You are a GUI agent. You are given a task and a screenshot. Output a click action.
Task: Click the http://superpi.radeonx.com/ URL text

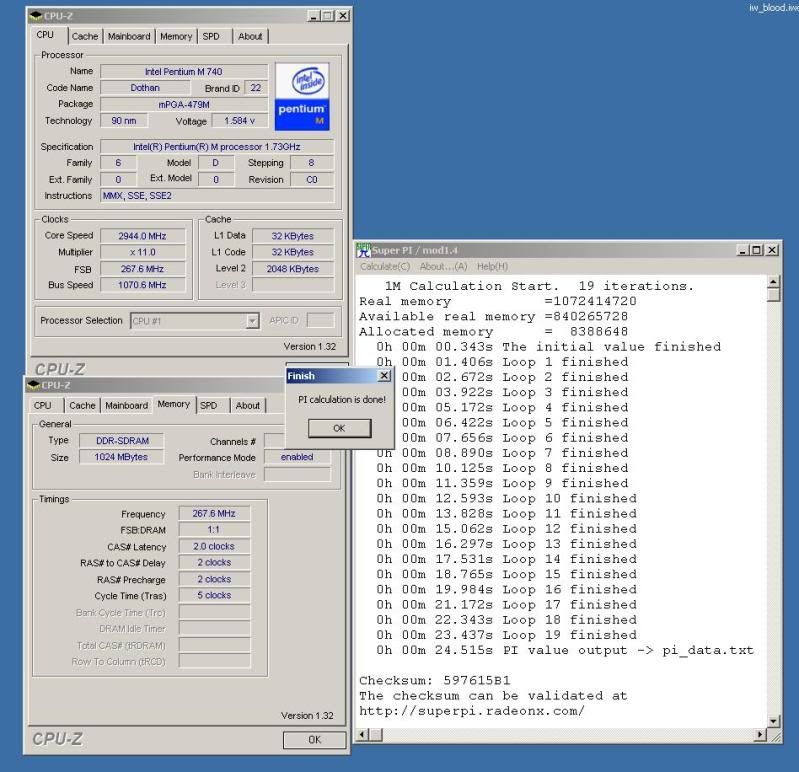(x=472, y=711)
